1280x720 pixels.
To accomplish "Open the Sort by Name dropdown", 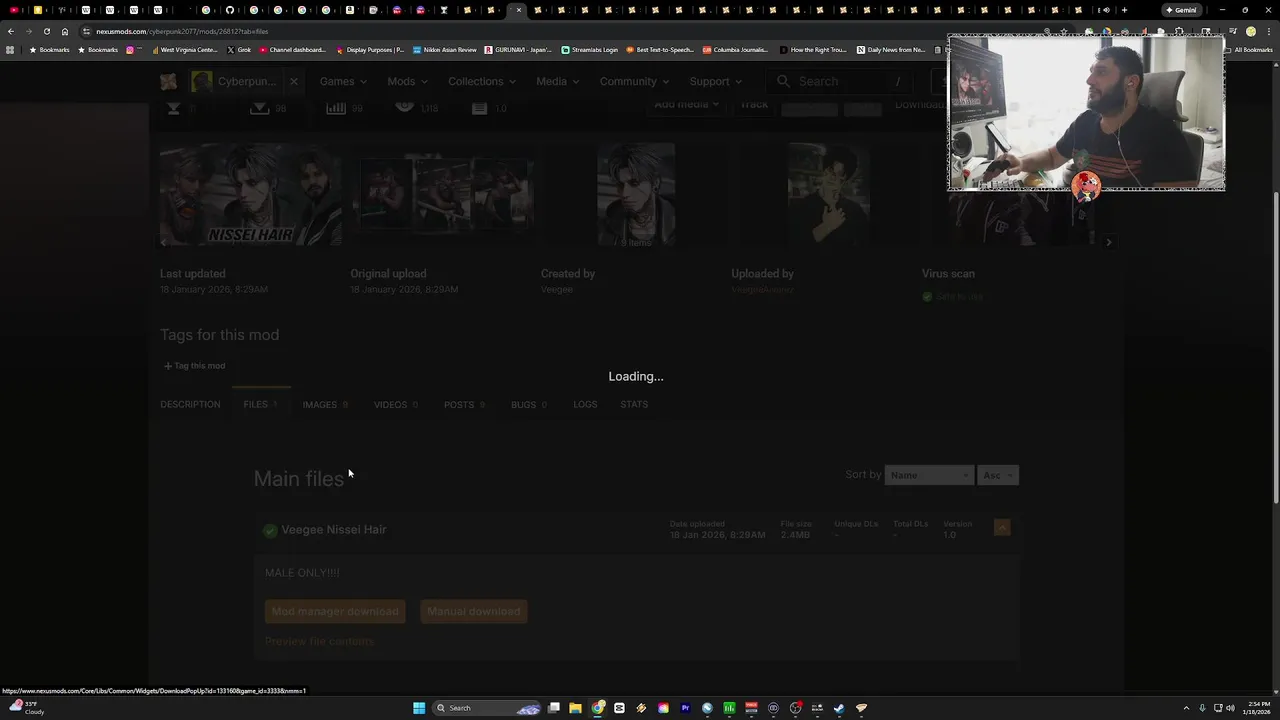I will (x=929, y=475).
